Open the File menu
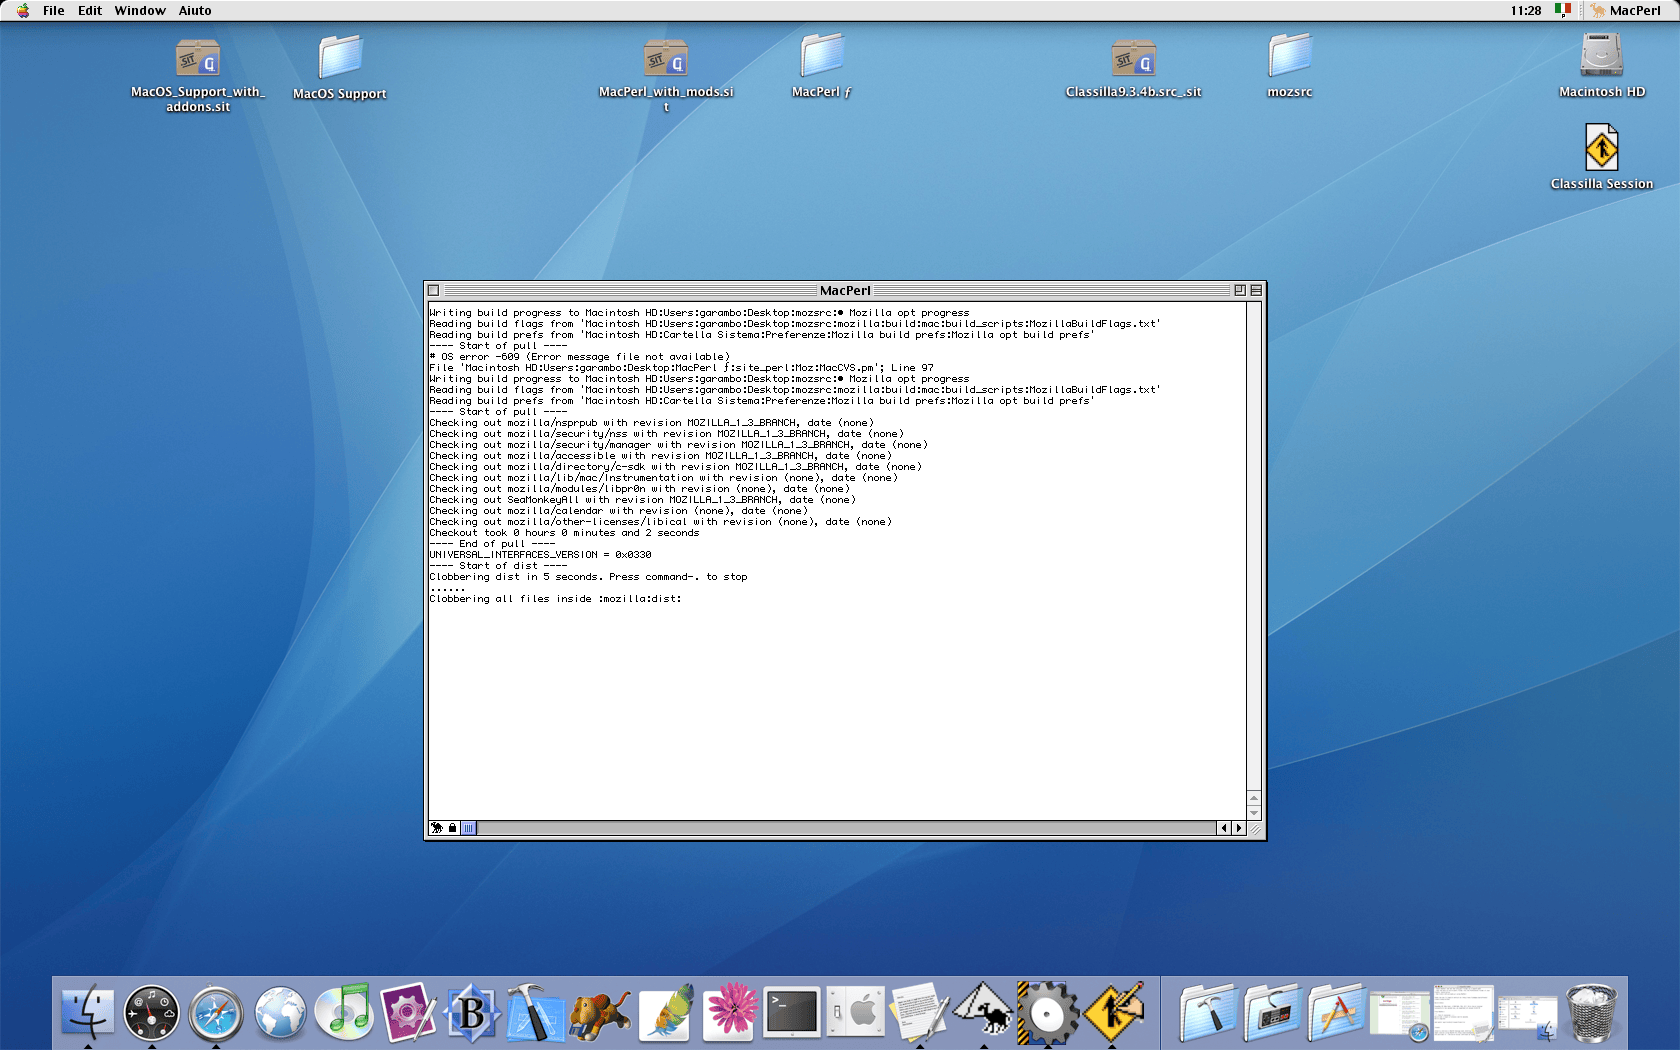This screenshot has height=1050, width=1680. pos(54,10)
